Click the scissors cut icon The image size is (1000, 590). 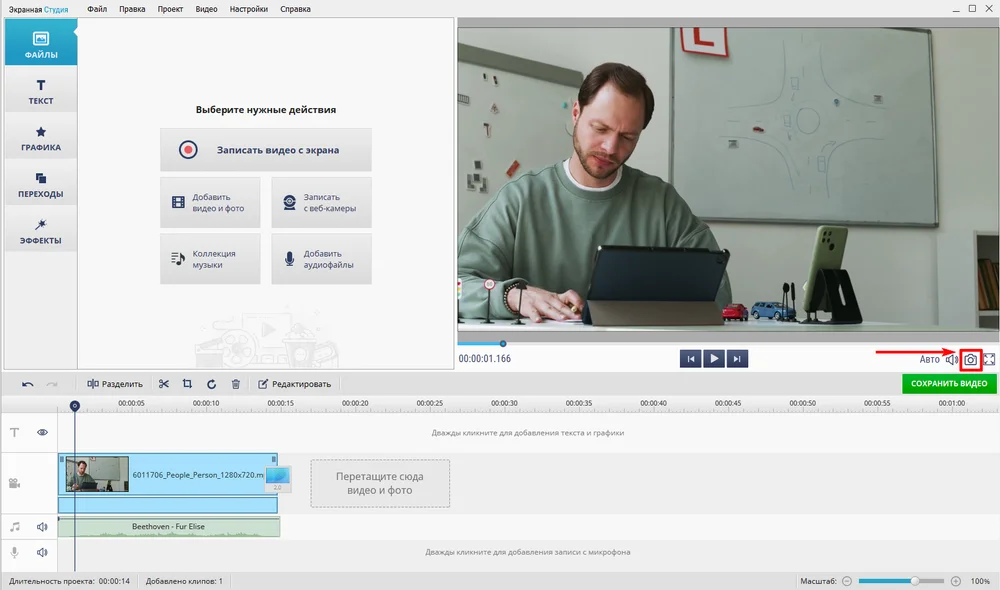(x=164, y=383)
